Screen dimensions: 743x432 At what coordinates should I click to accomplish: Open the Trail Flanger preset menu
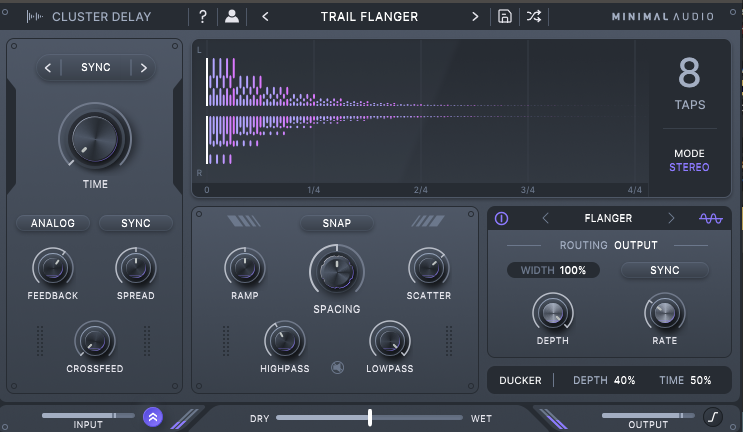369,16
